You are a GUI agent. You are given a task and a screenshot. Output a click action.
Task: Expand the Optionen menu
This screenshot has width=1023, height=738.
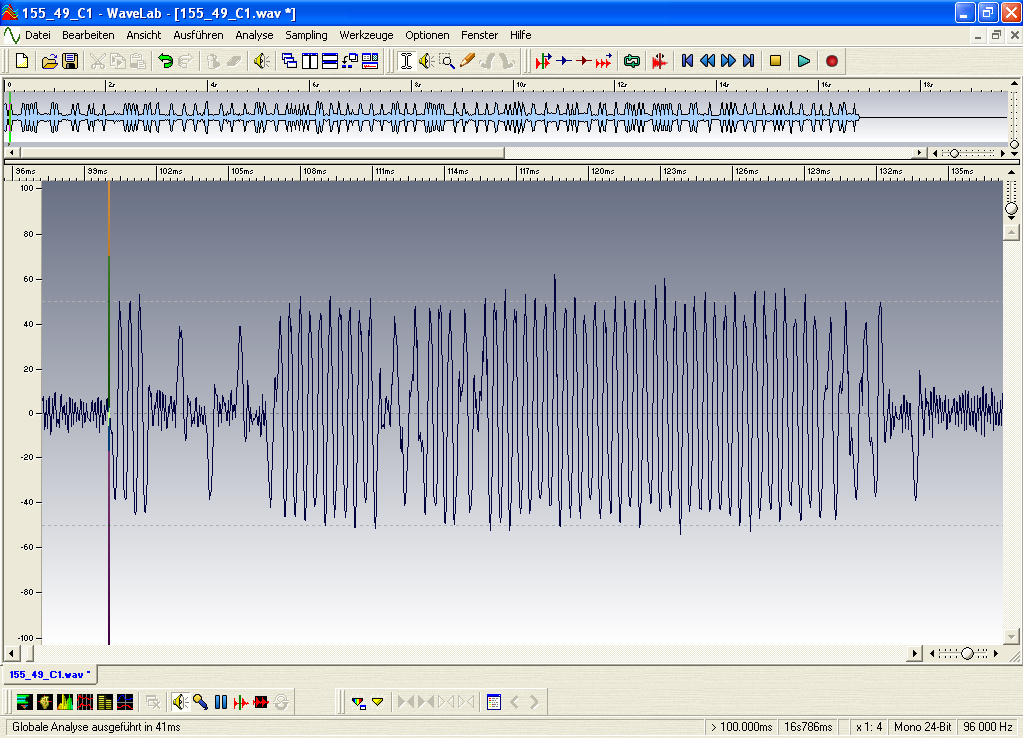pyautogui.click(x=427, y=35)
